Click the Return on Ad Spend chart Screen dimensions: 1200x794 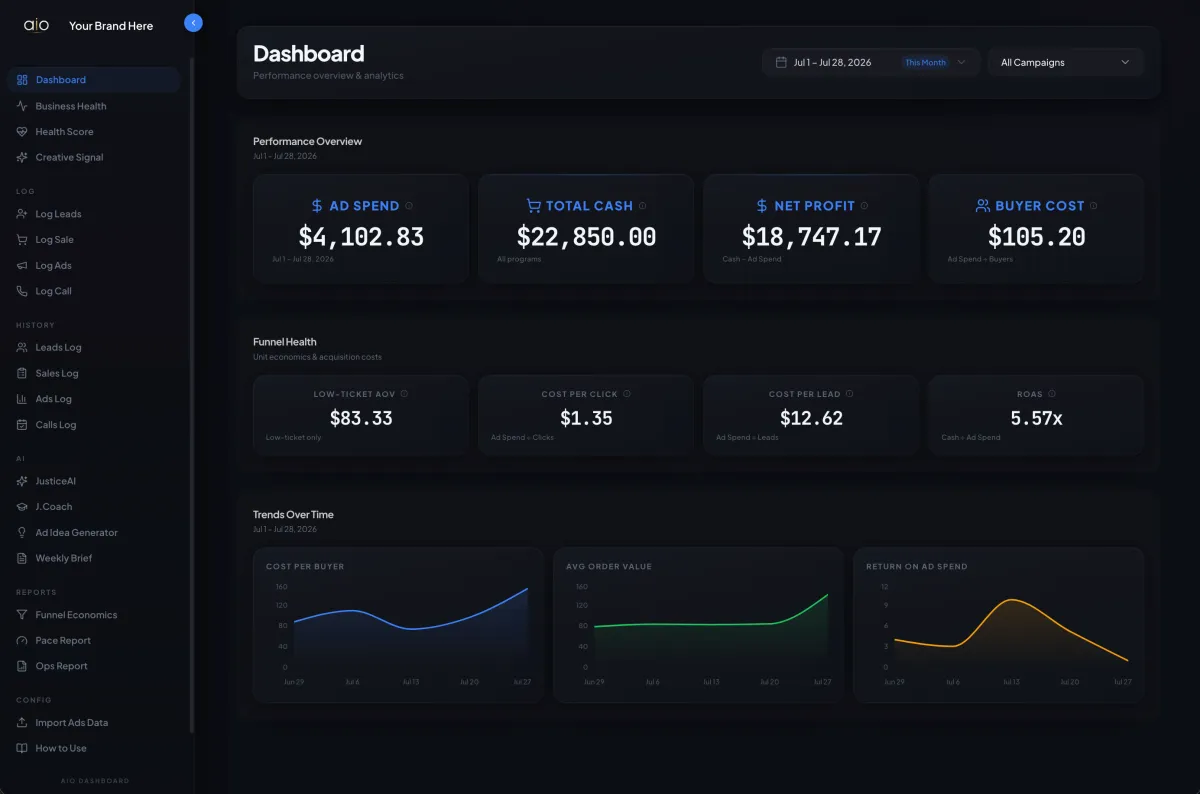coord(998,625)
